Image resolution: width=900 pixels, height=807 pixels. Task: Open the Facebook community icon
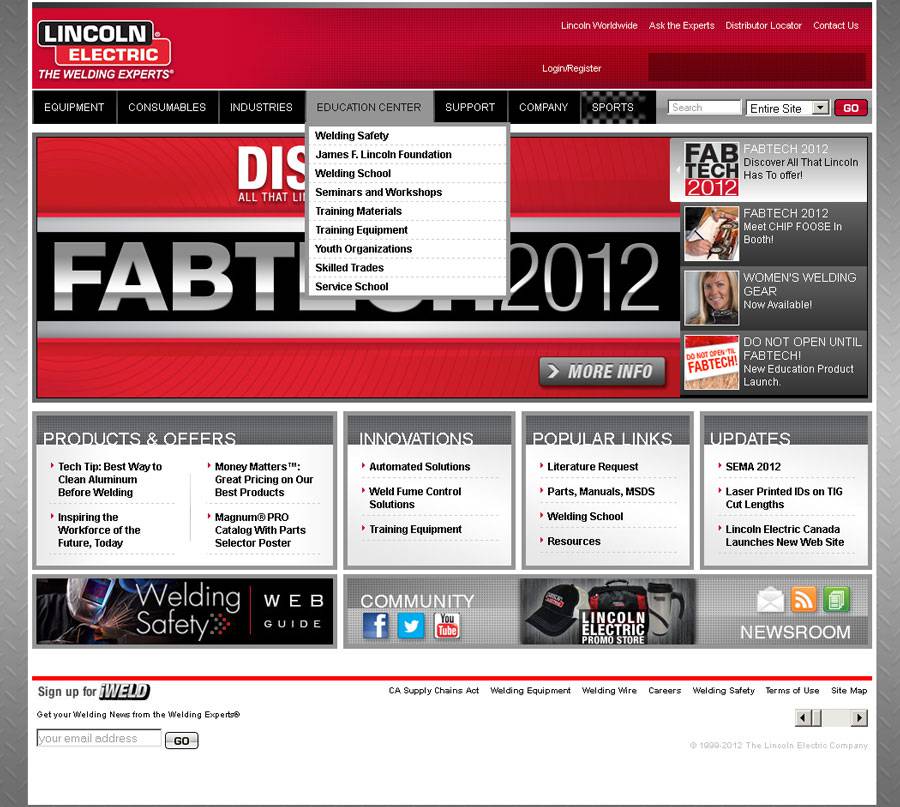375,626
